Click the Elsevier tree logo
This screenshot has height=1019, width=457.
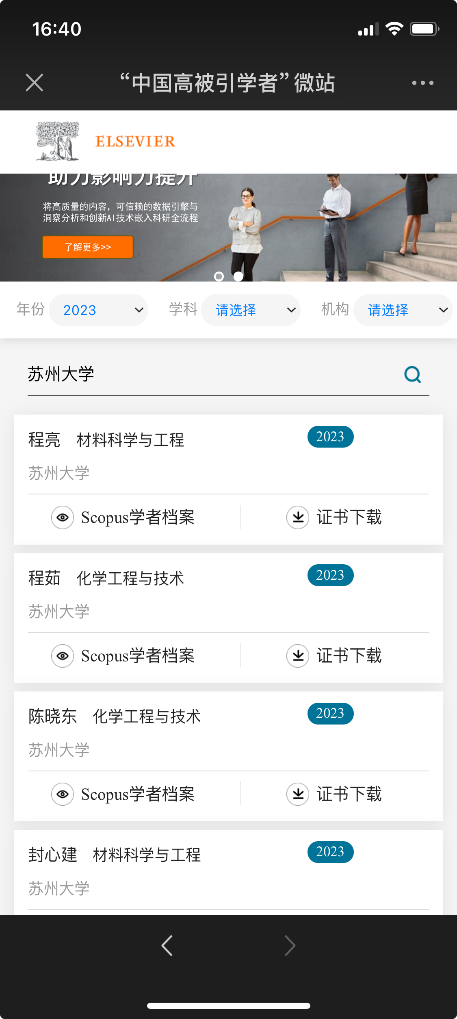58,141
